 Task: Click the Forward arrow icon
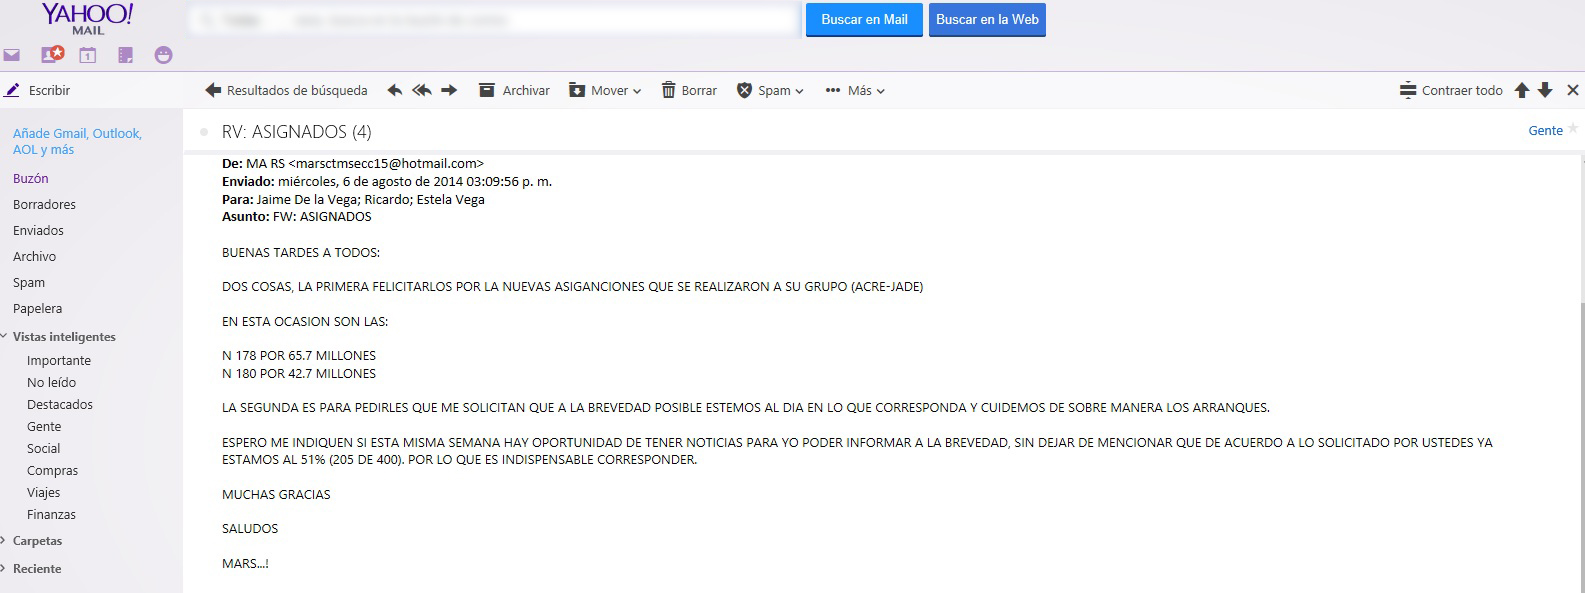click(x=449, y=90)
